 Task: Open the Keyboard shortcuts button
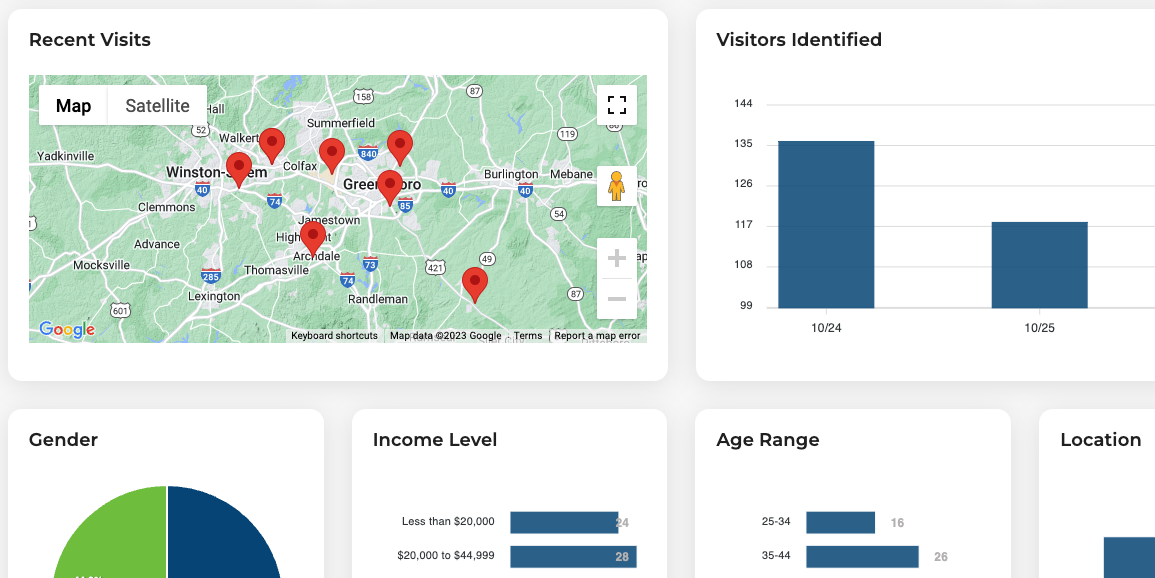pos(334,336)
